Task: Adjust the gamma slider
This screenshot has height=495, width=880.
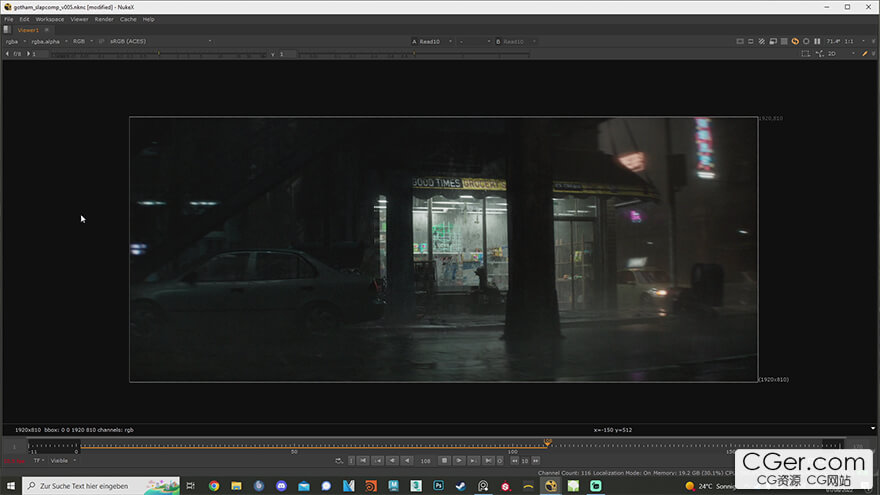Action: click(x=414, y=54)
